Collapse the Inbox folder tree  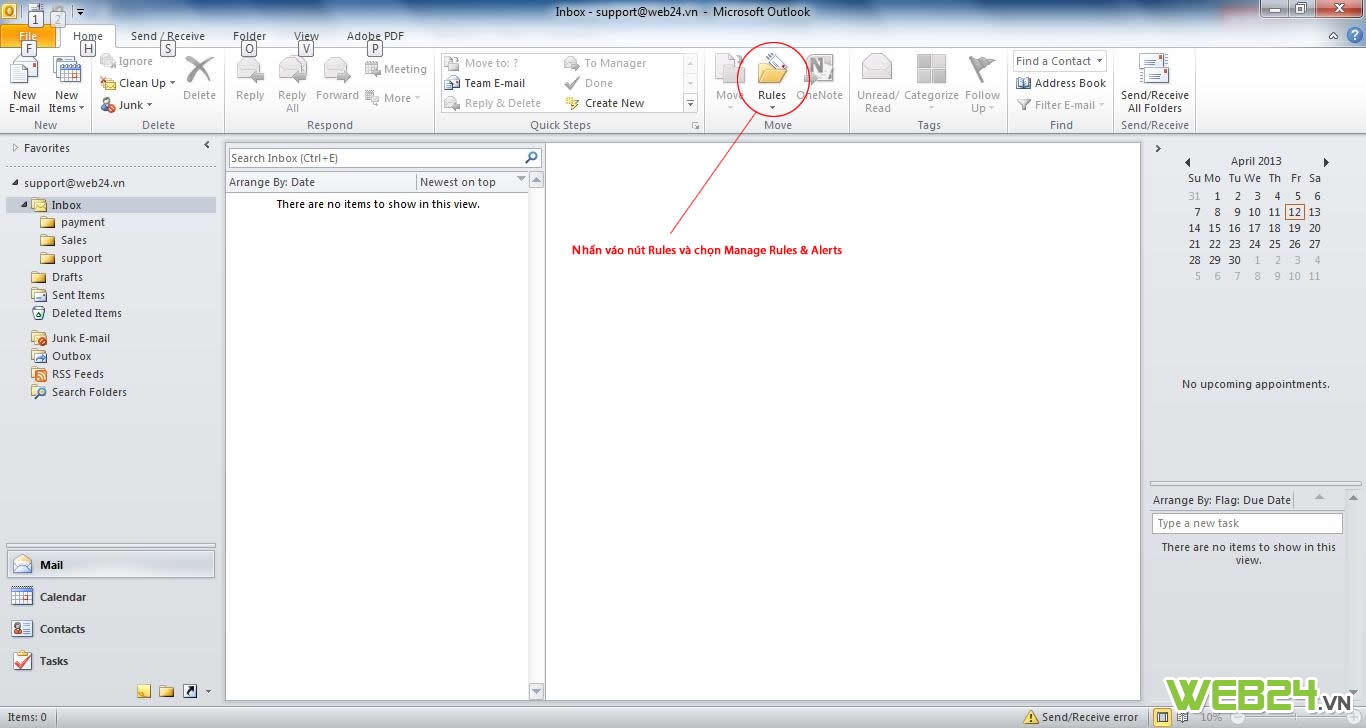tap(24, 205)
